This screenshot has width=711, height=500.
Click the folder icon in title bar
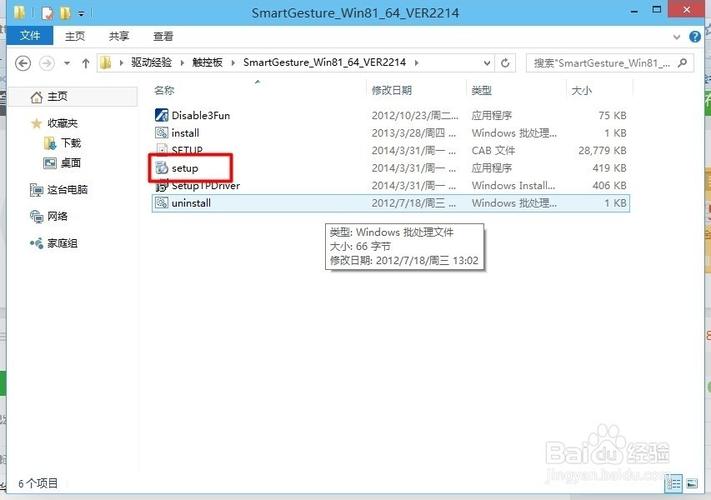pos(19,12)
